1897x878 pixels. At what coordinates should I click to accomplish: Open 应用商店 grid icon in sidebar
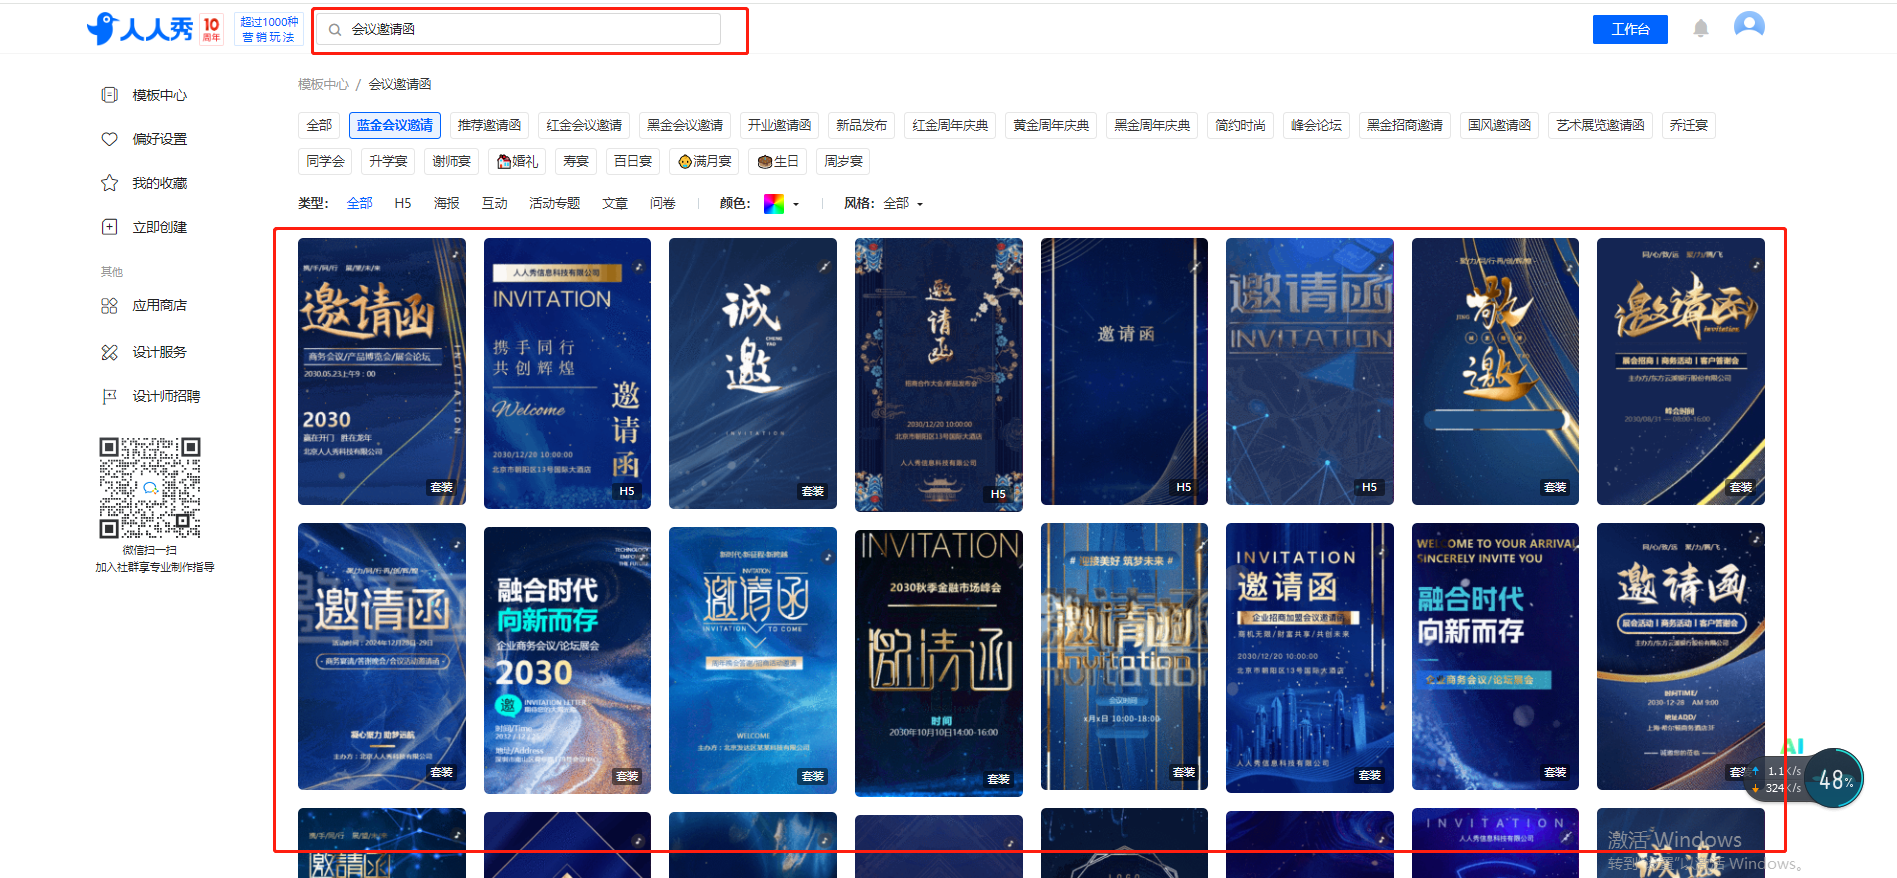pos(110,306)
